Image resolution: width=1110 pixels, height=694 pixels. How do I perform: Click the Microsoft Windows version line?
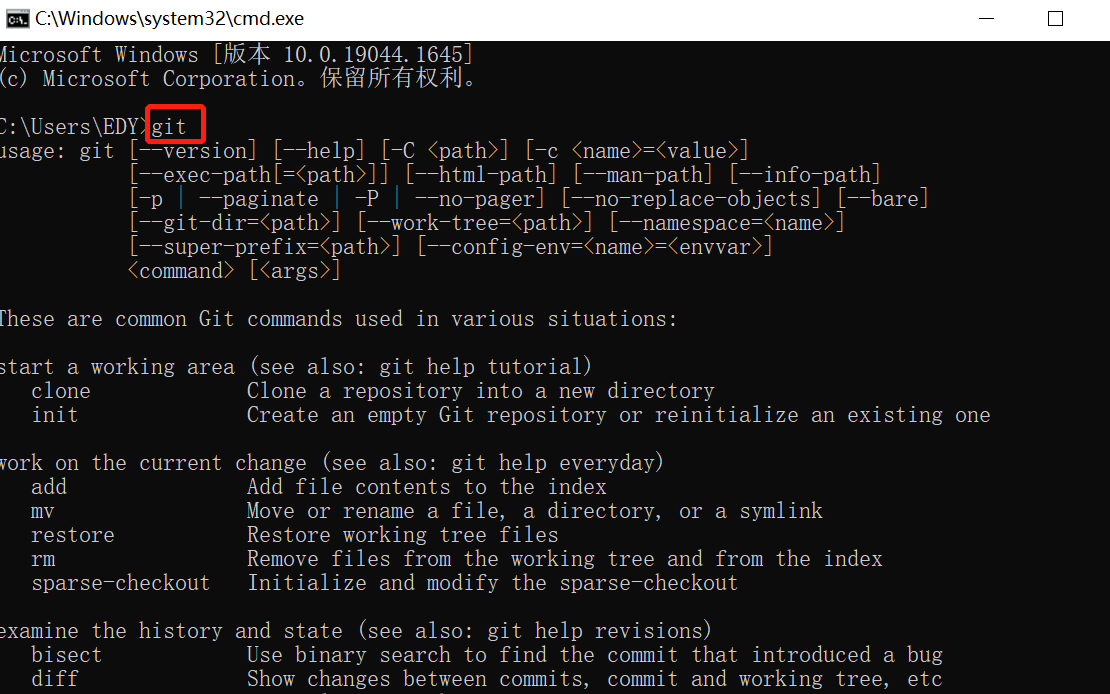[x=236, y=55]
